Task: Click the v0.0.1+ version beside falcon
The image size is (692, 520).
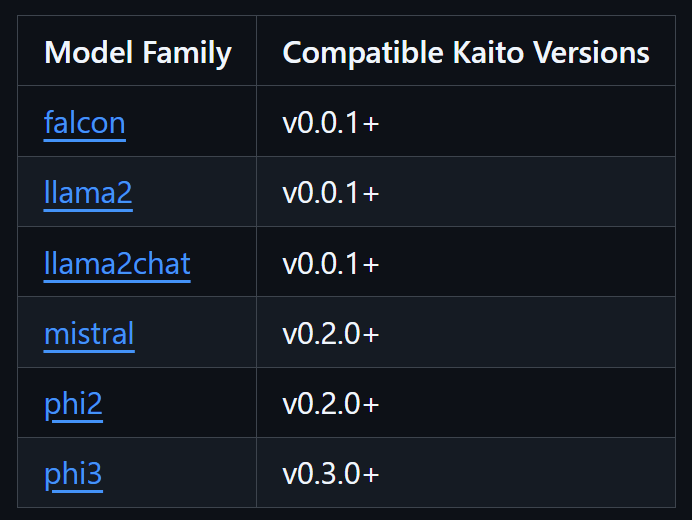Action: [x=330, y=123]
